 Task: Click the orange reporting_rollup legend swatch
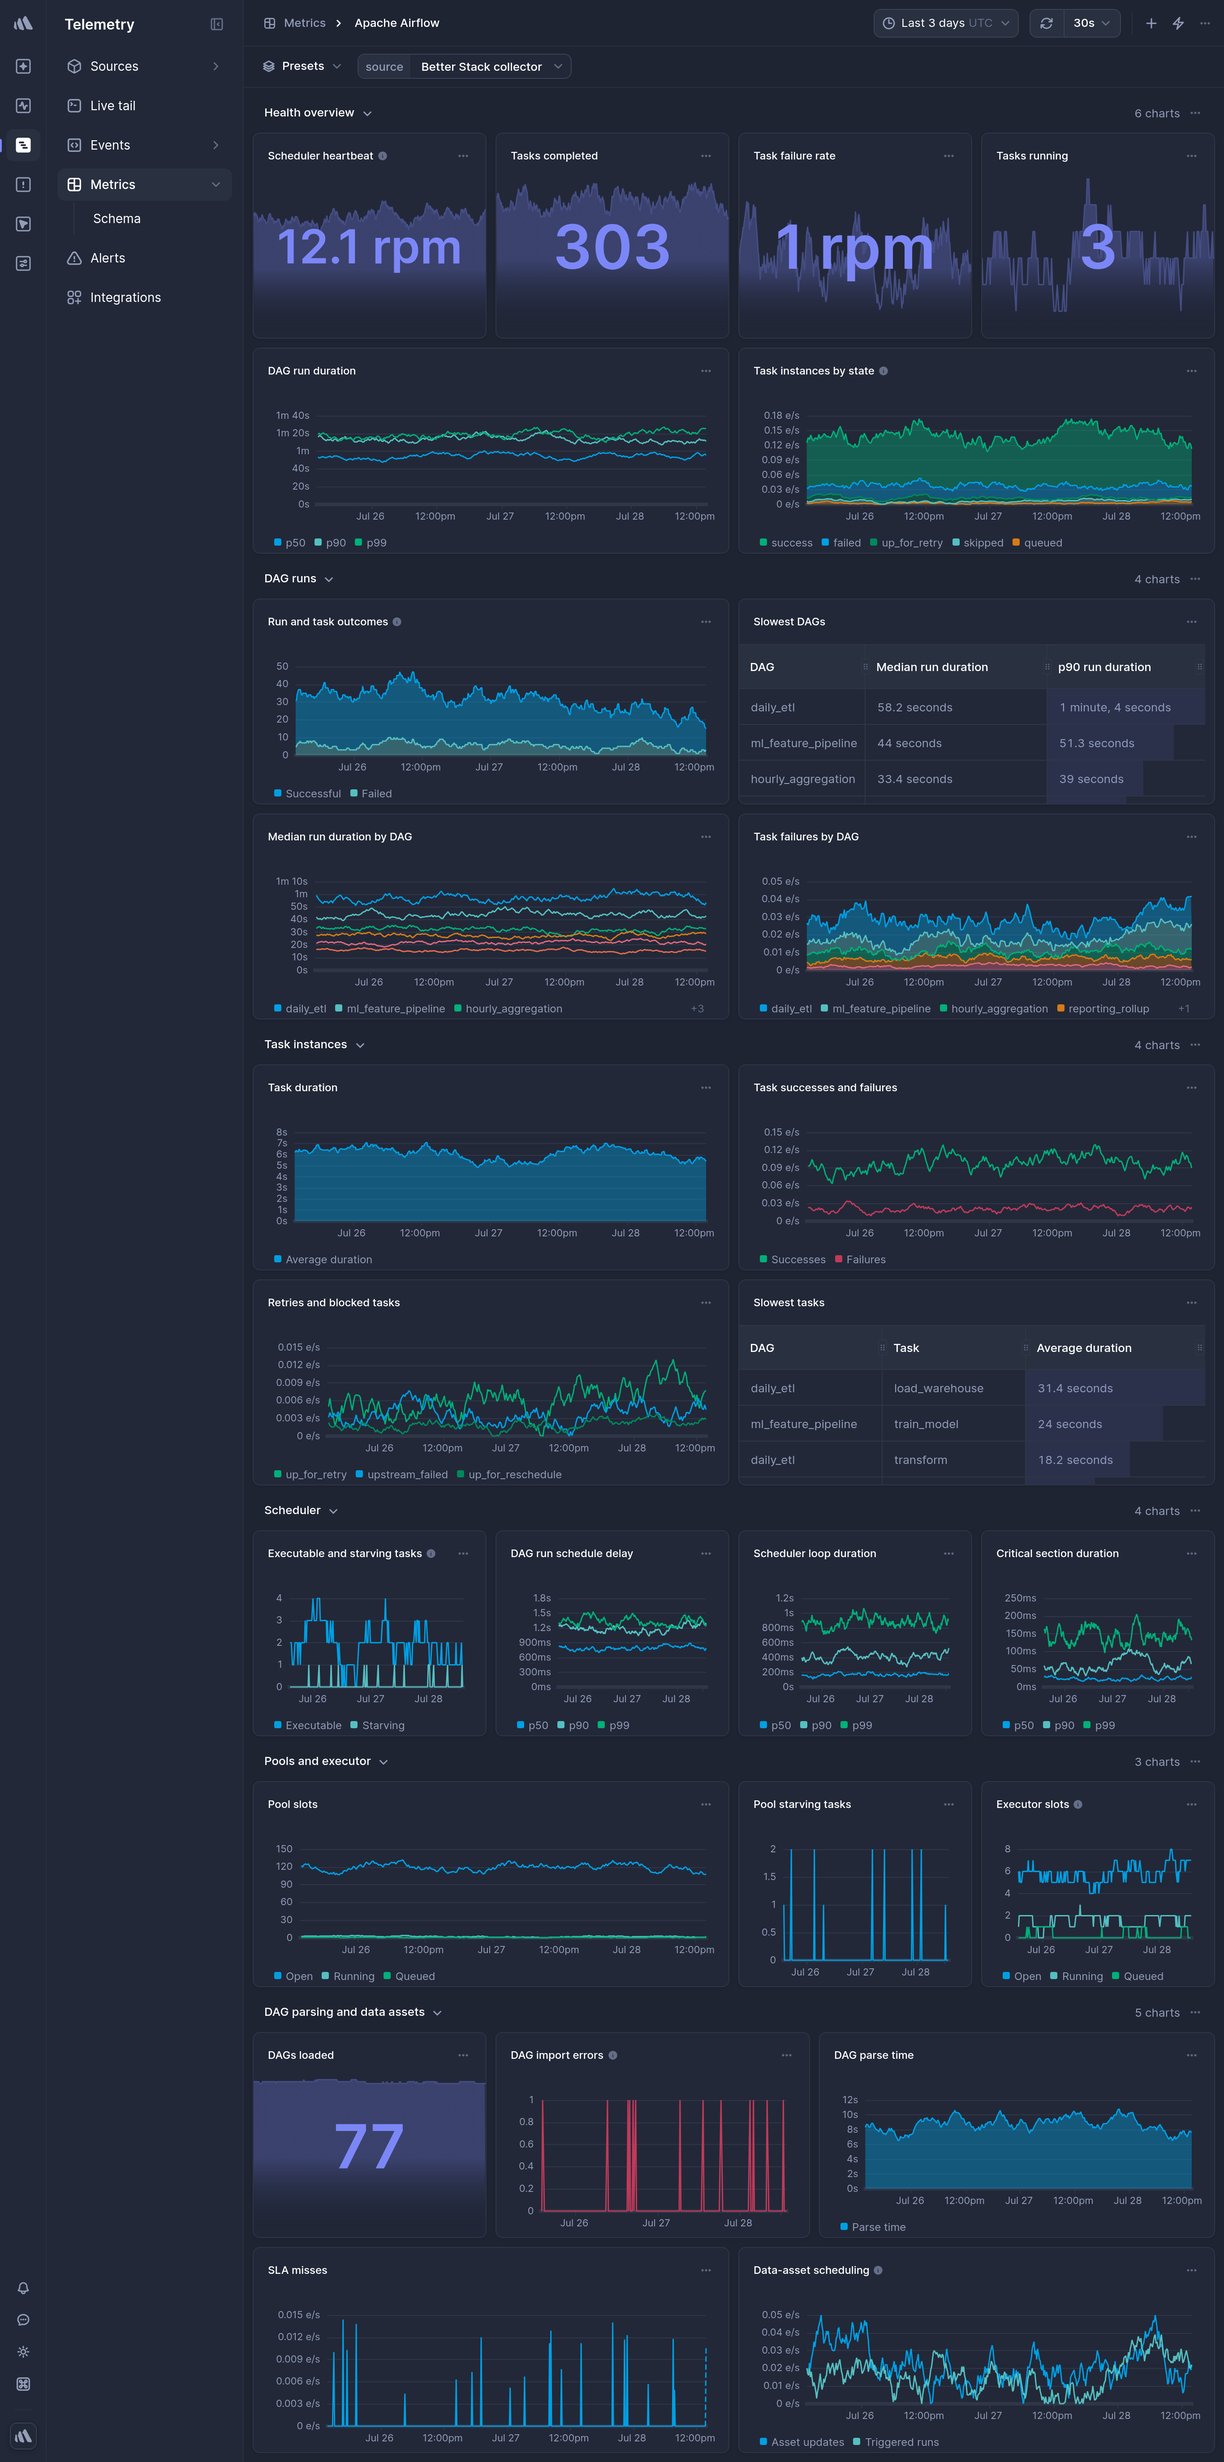coord(1061,1009)
